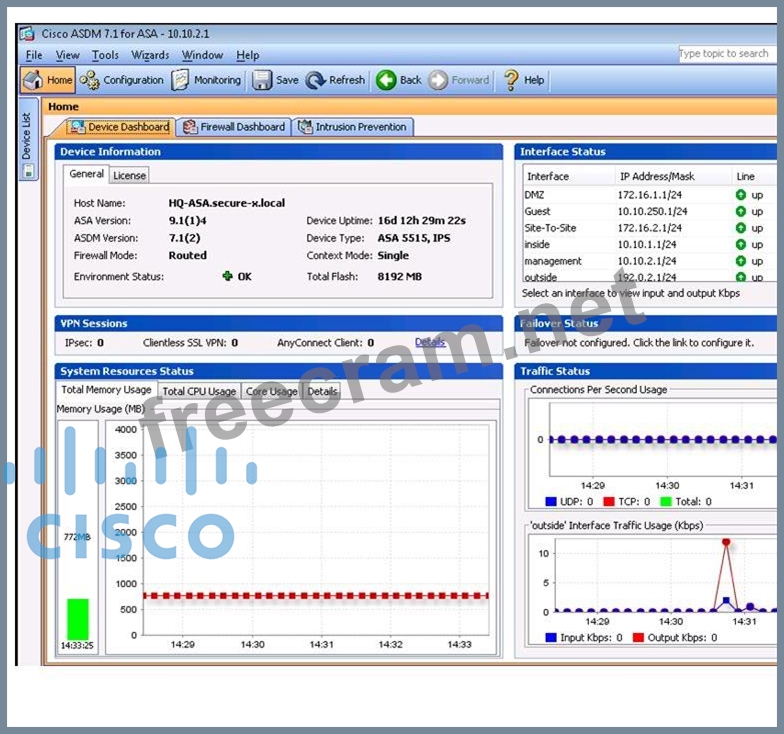Click the search topic input field
The image size is (784, 734).
[x=724, y=54]
